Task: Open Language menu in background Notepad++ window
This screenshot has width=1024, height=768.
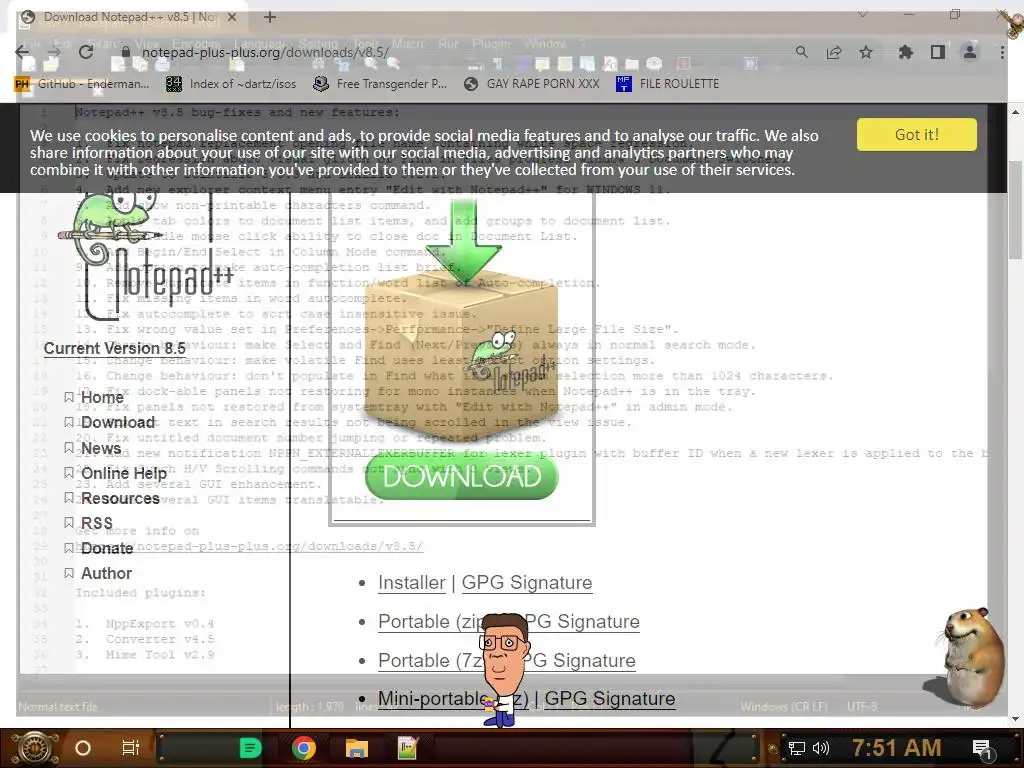Action: click(260, 44)
